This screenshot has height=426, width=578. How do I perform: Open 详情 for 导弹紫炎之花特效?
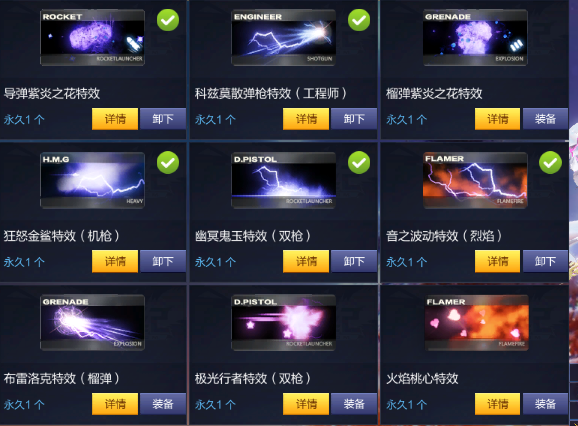(115, 119)
